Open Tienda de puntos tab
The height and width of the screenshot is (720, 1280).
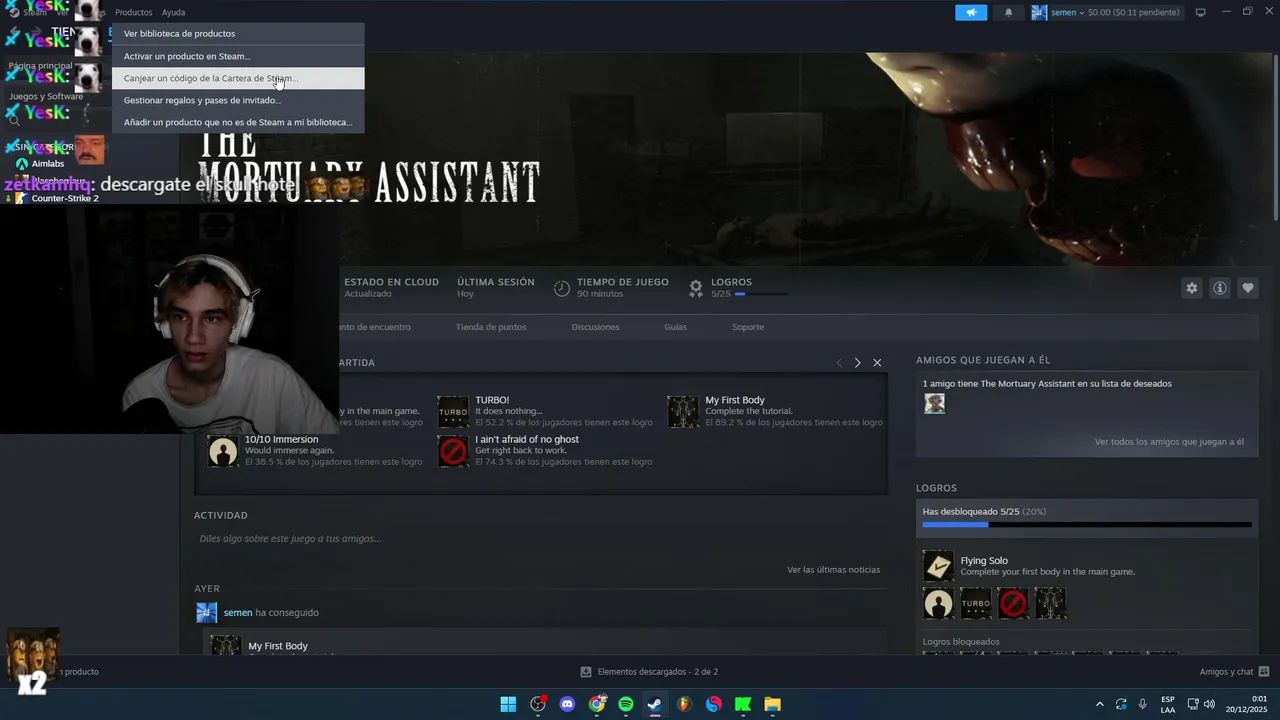pyautogui.click(x=491, y=327)
